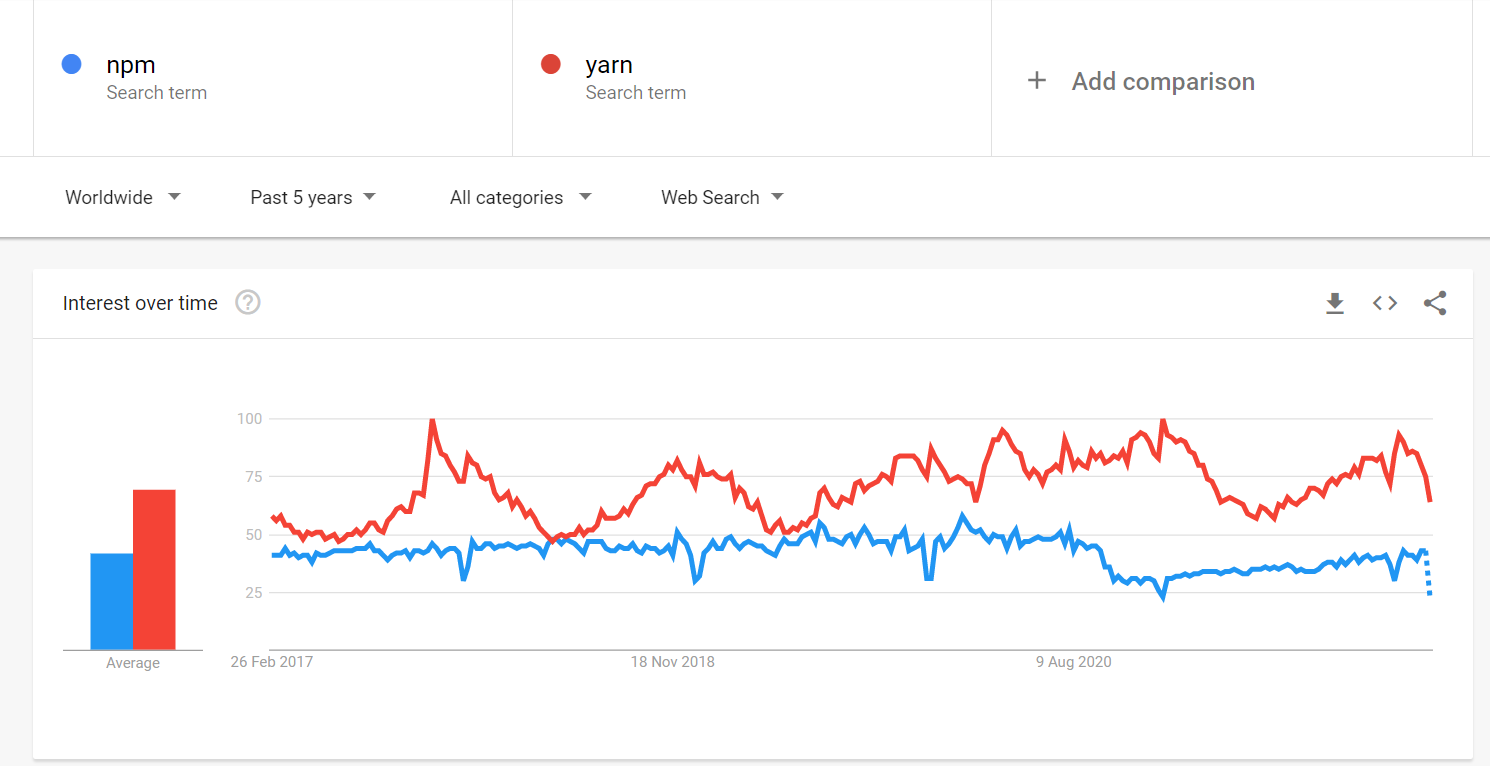Viewport: 1490px width, 766px height.
Task: Open the Worldwide region selector
Action: pos(109,197)
